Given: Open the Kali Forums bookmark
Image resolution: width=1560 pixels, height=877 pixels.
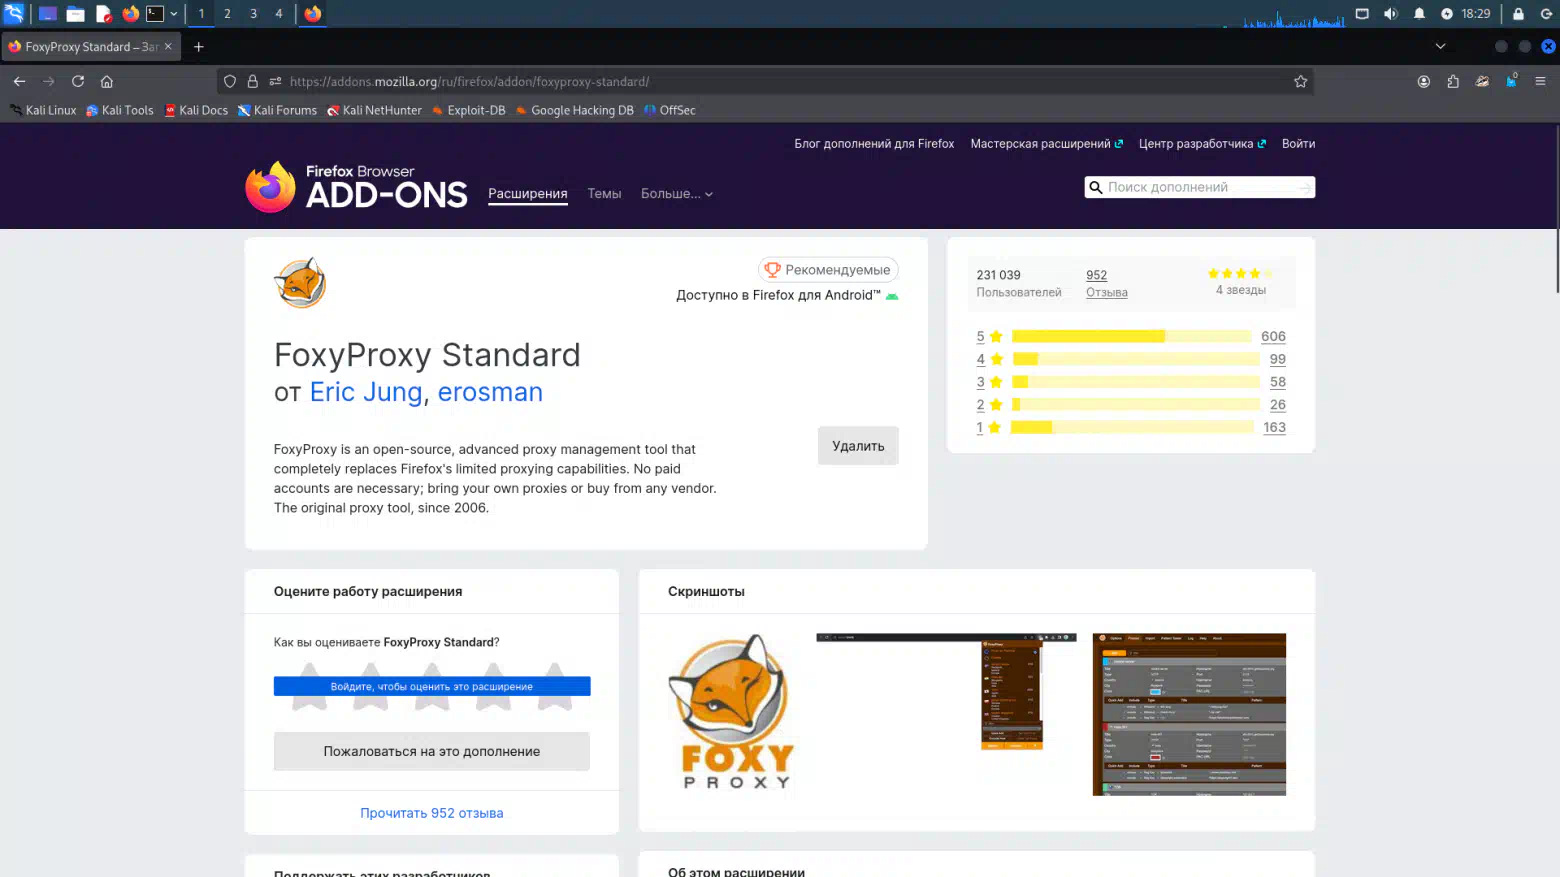Looking at the screenshot, I should [277, 110].
